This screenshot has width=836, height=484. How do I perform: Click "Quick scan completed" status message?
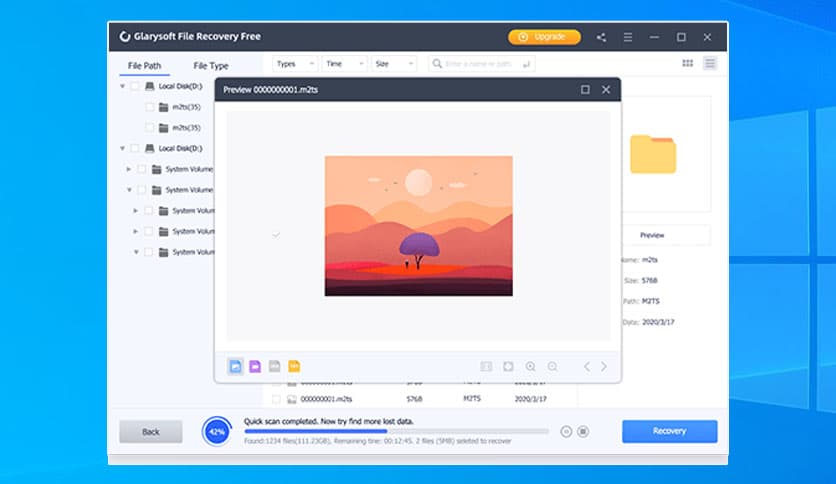[x=329, y=421]
